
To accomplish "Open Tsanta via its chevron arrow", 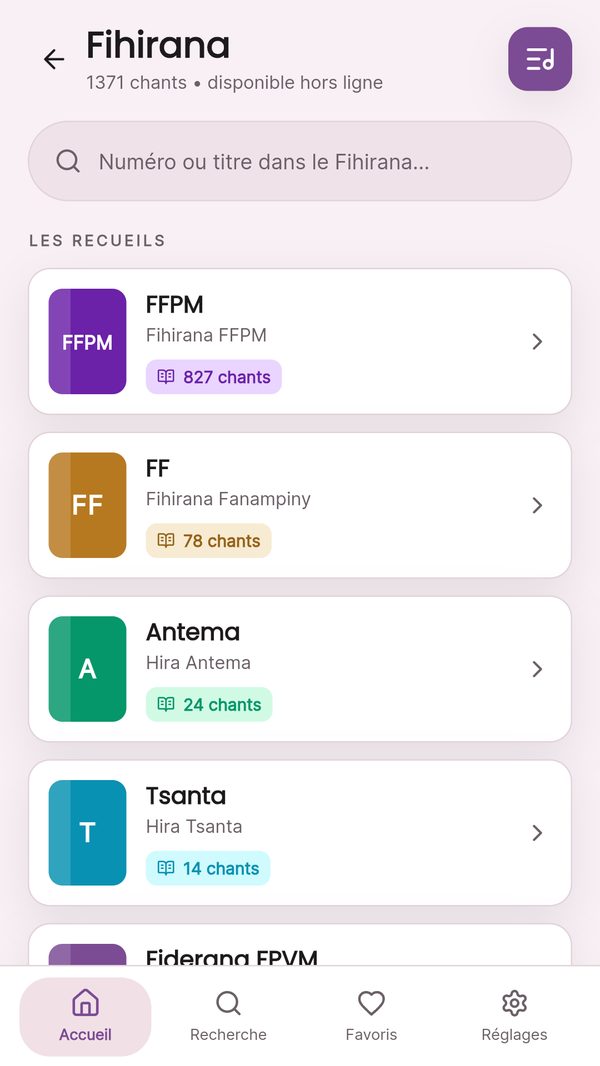I will tap(537, 833).
